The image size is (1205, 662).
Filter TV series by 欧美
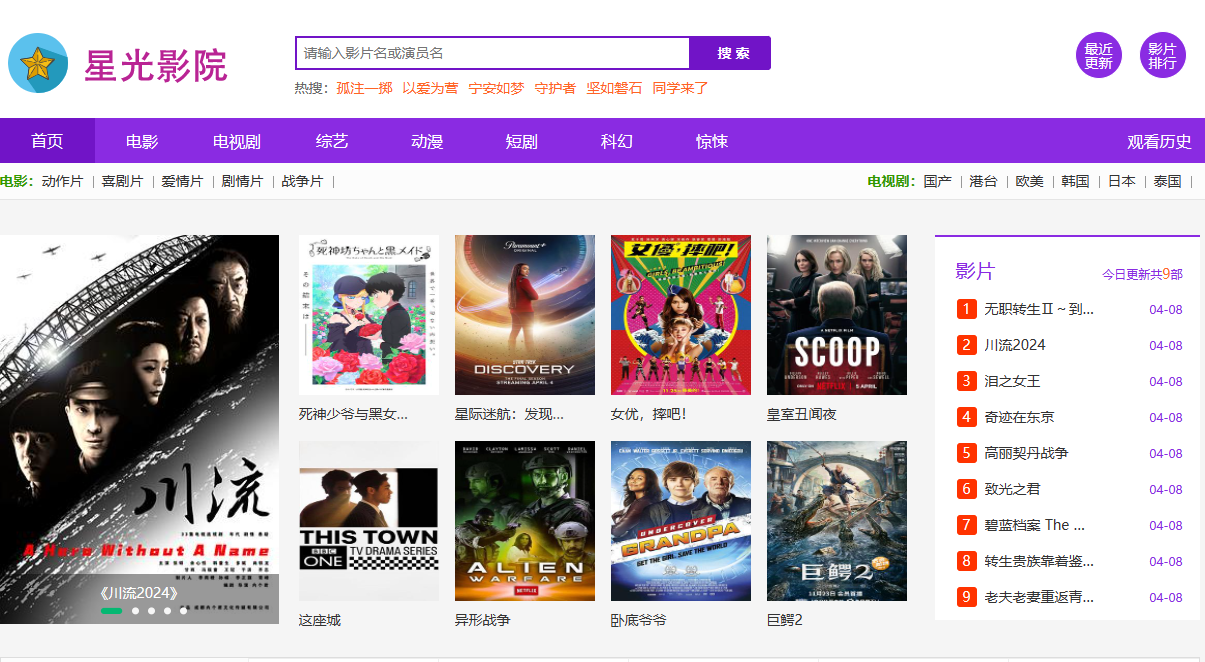tap(1030, 181)
